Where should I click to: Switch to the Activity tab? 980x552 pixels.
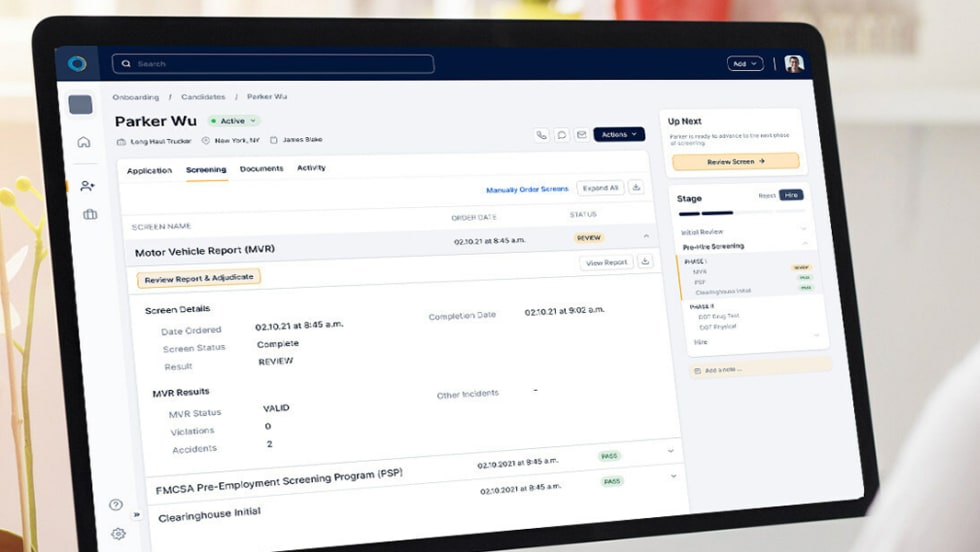[x=311, y=168]
